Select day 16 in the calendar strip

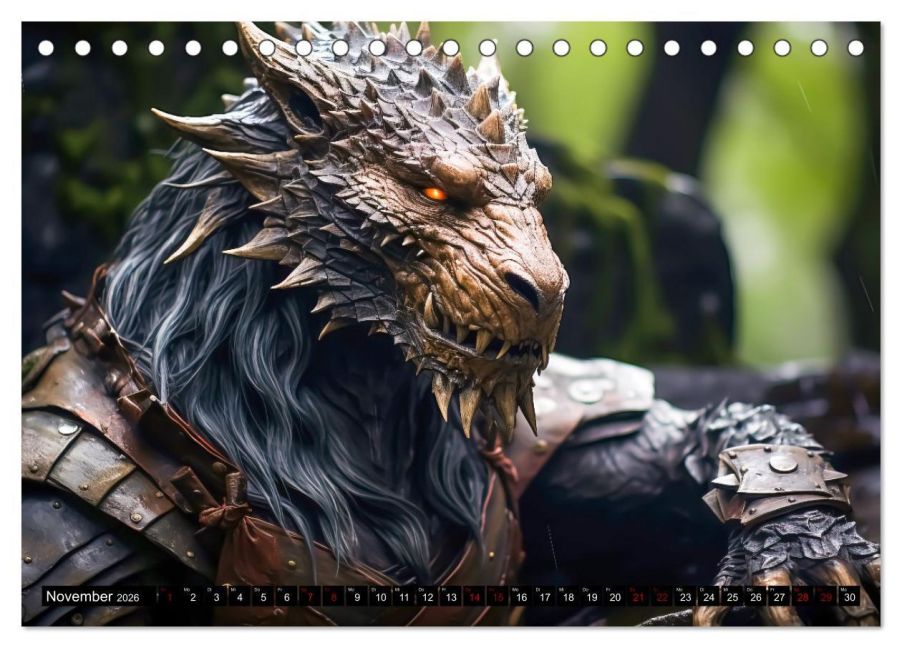[x=520, y=597]
